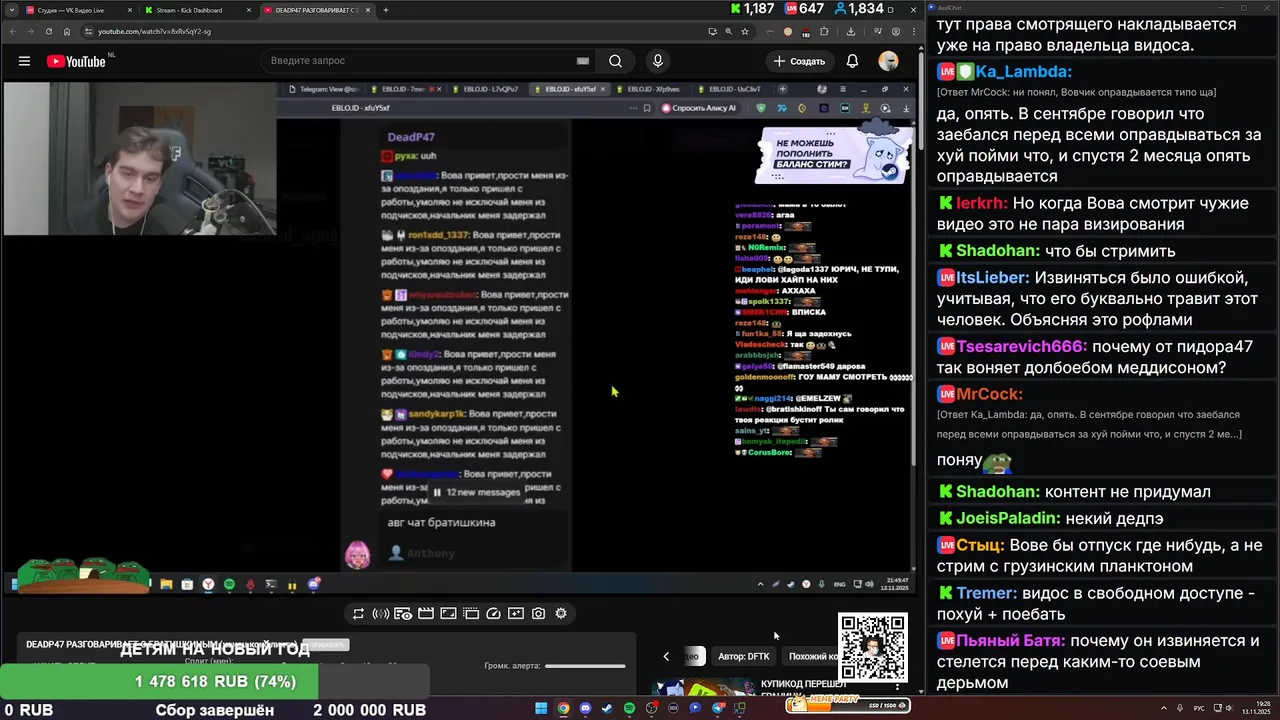Expand hidden system tray icons chevron
The width and height of the screenshot is (1280, 720).
click(x=1164, y=709)
